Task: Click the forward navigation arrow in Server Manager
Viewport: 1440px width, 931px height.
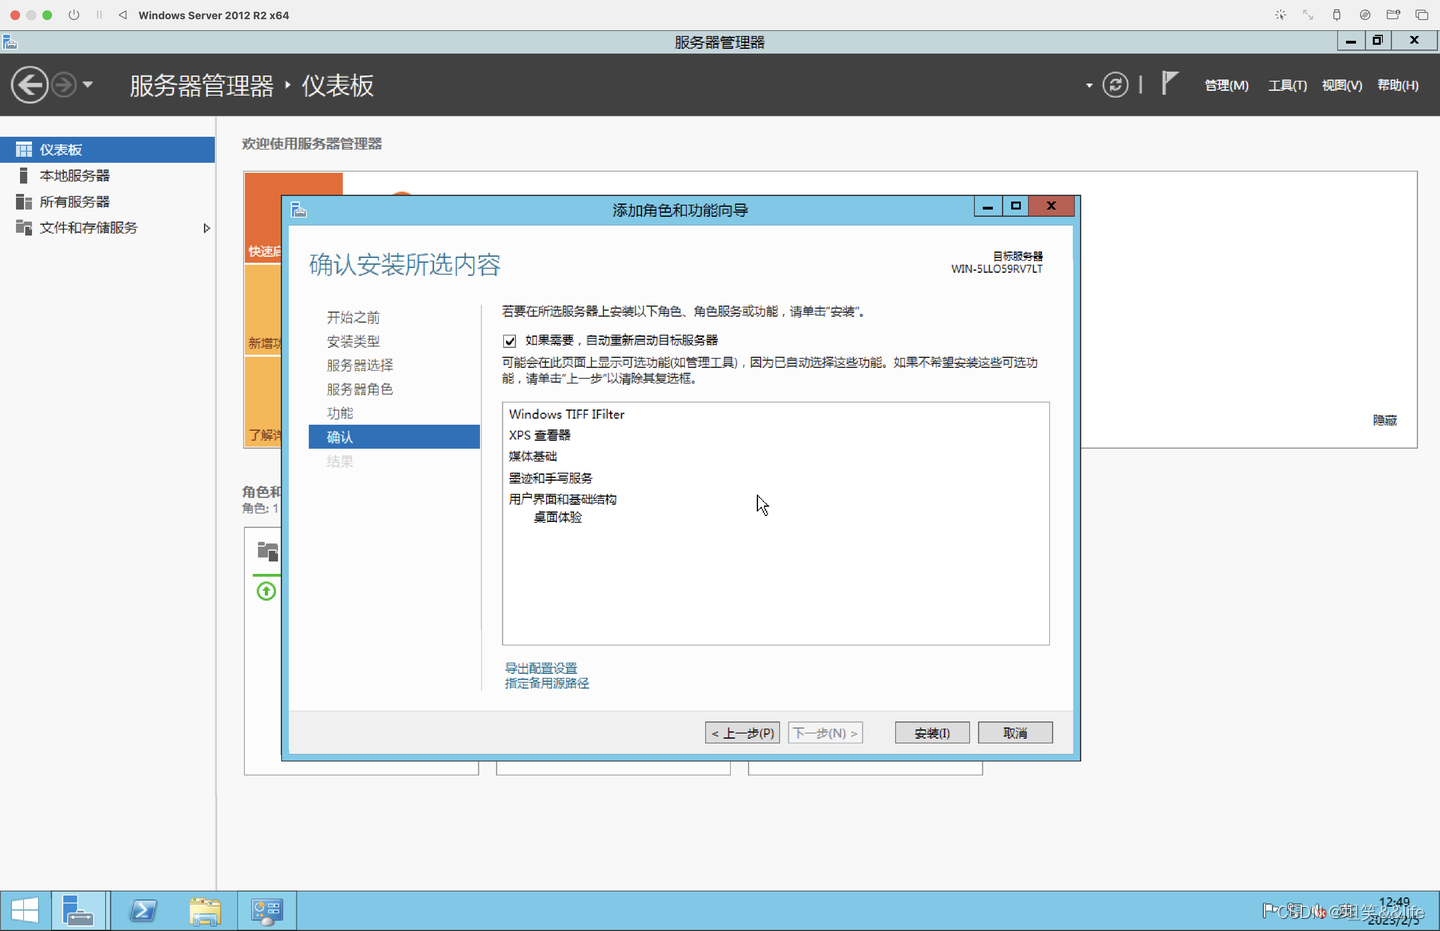Action: click(x=64, y=85)
